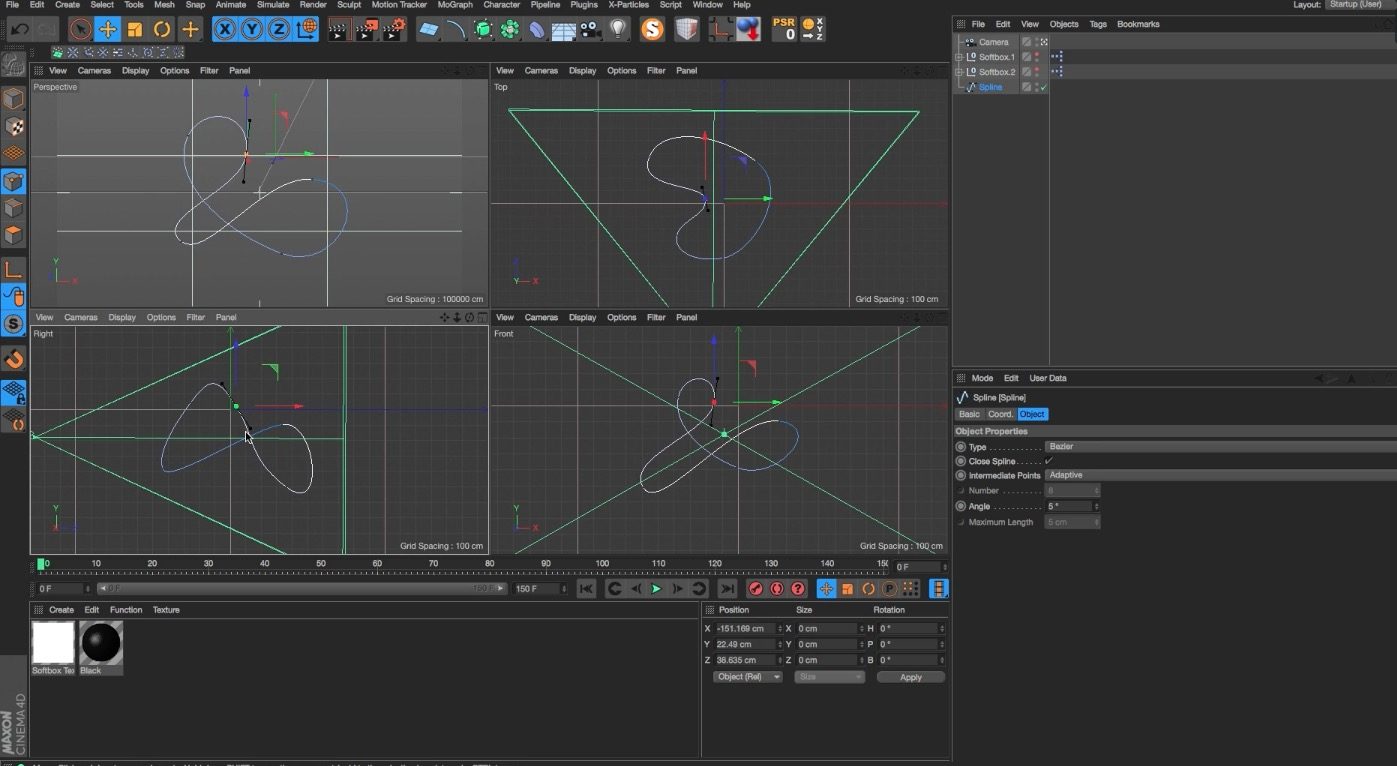Open the Spline pen tool icon
This screenshot has width=1397, height=766.
pyautogui.click(x=456, y=30)
